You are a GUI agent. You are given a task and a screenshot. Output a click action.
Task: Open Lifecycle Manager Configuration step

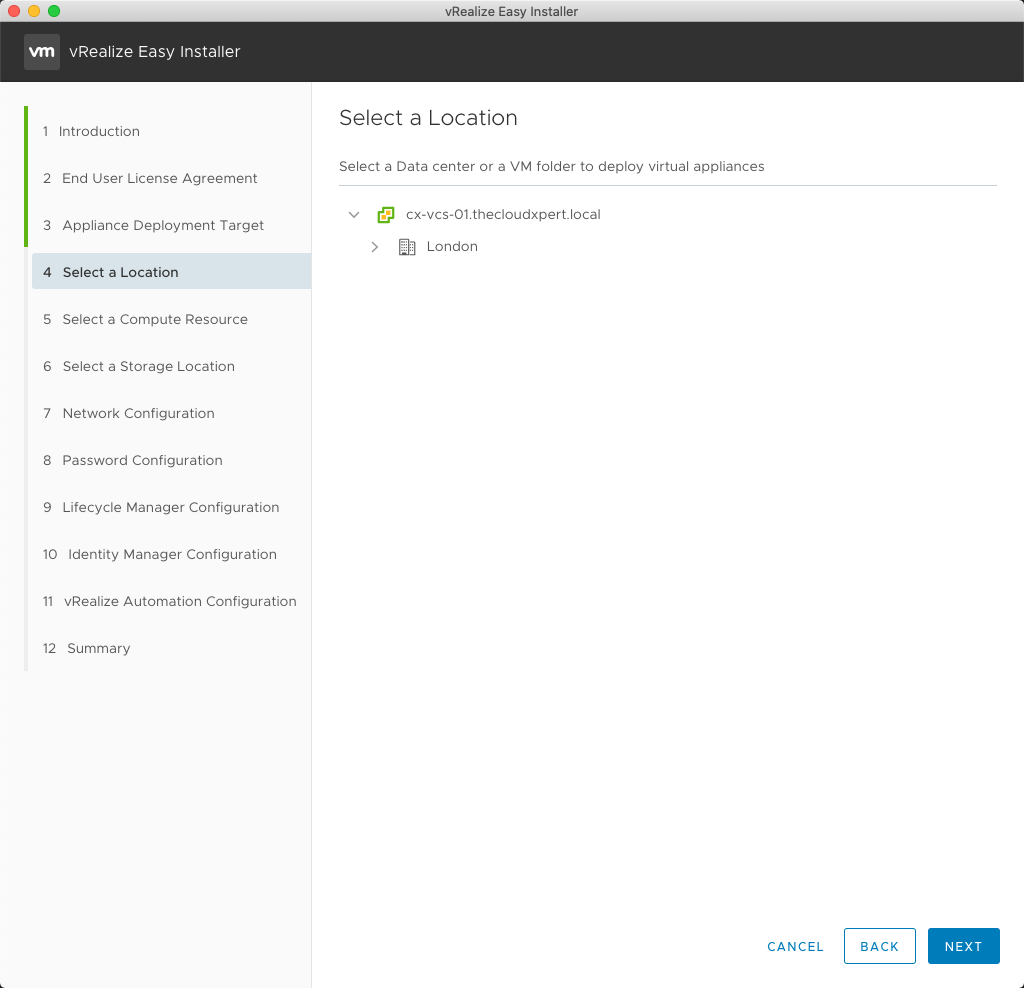pyautogui.click(x=170, y=507)
